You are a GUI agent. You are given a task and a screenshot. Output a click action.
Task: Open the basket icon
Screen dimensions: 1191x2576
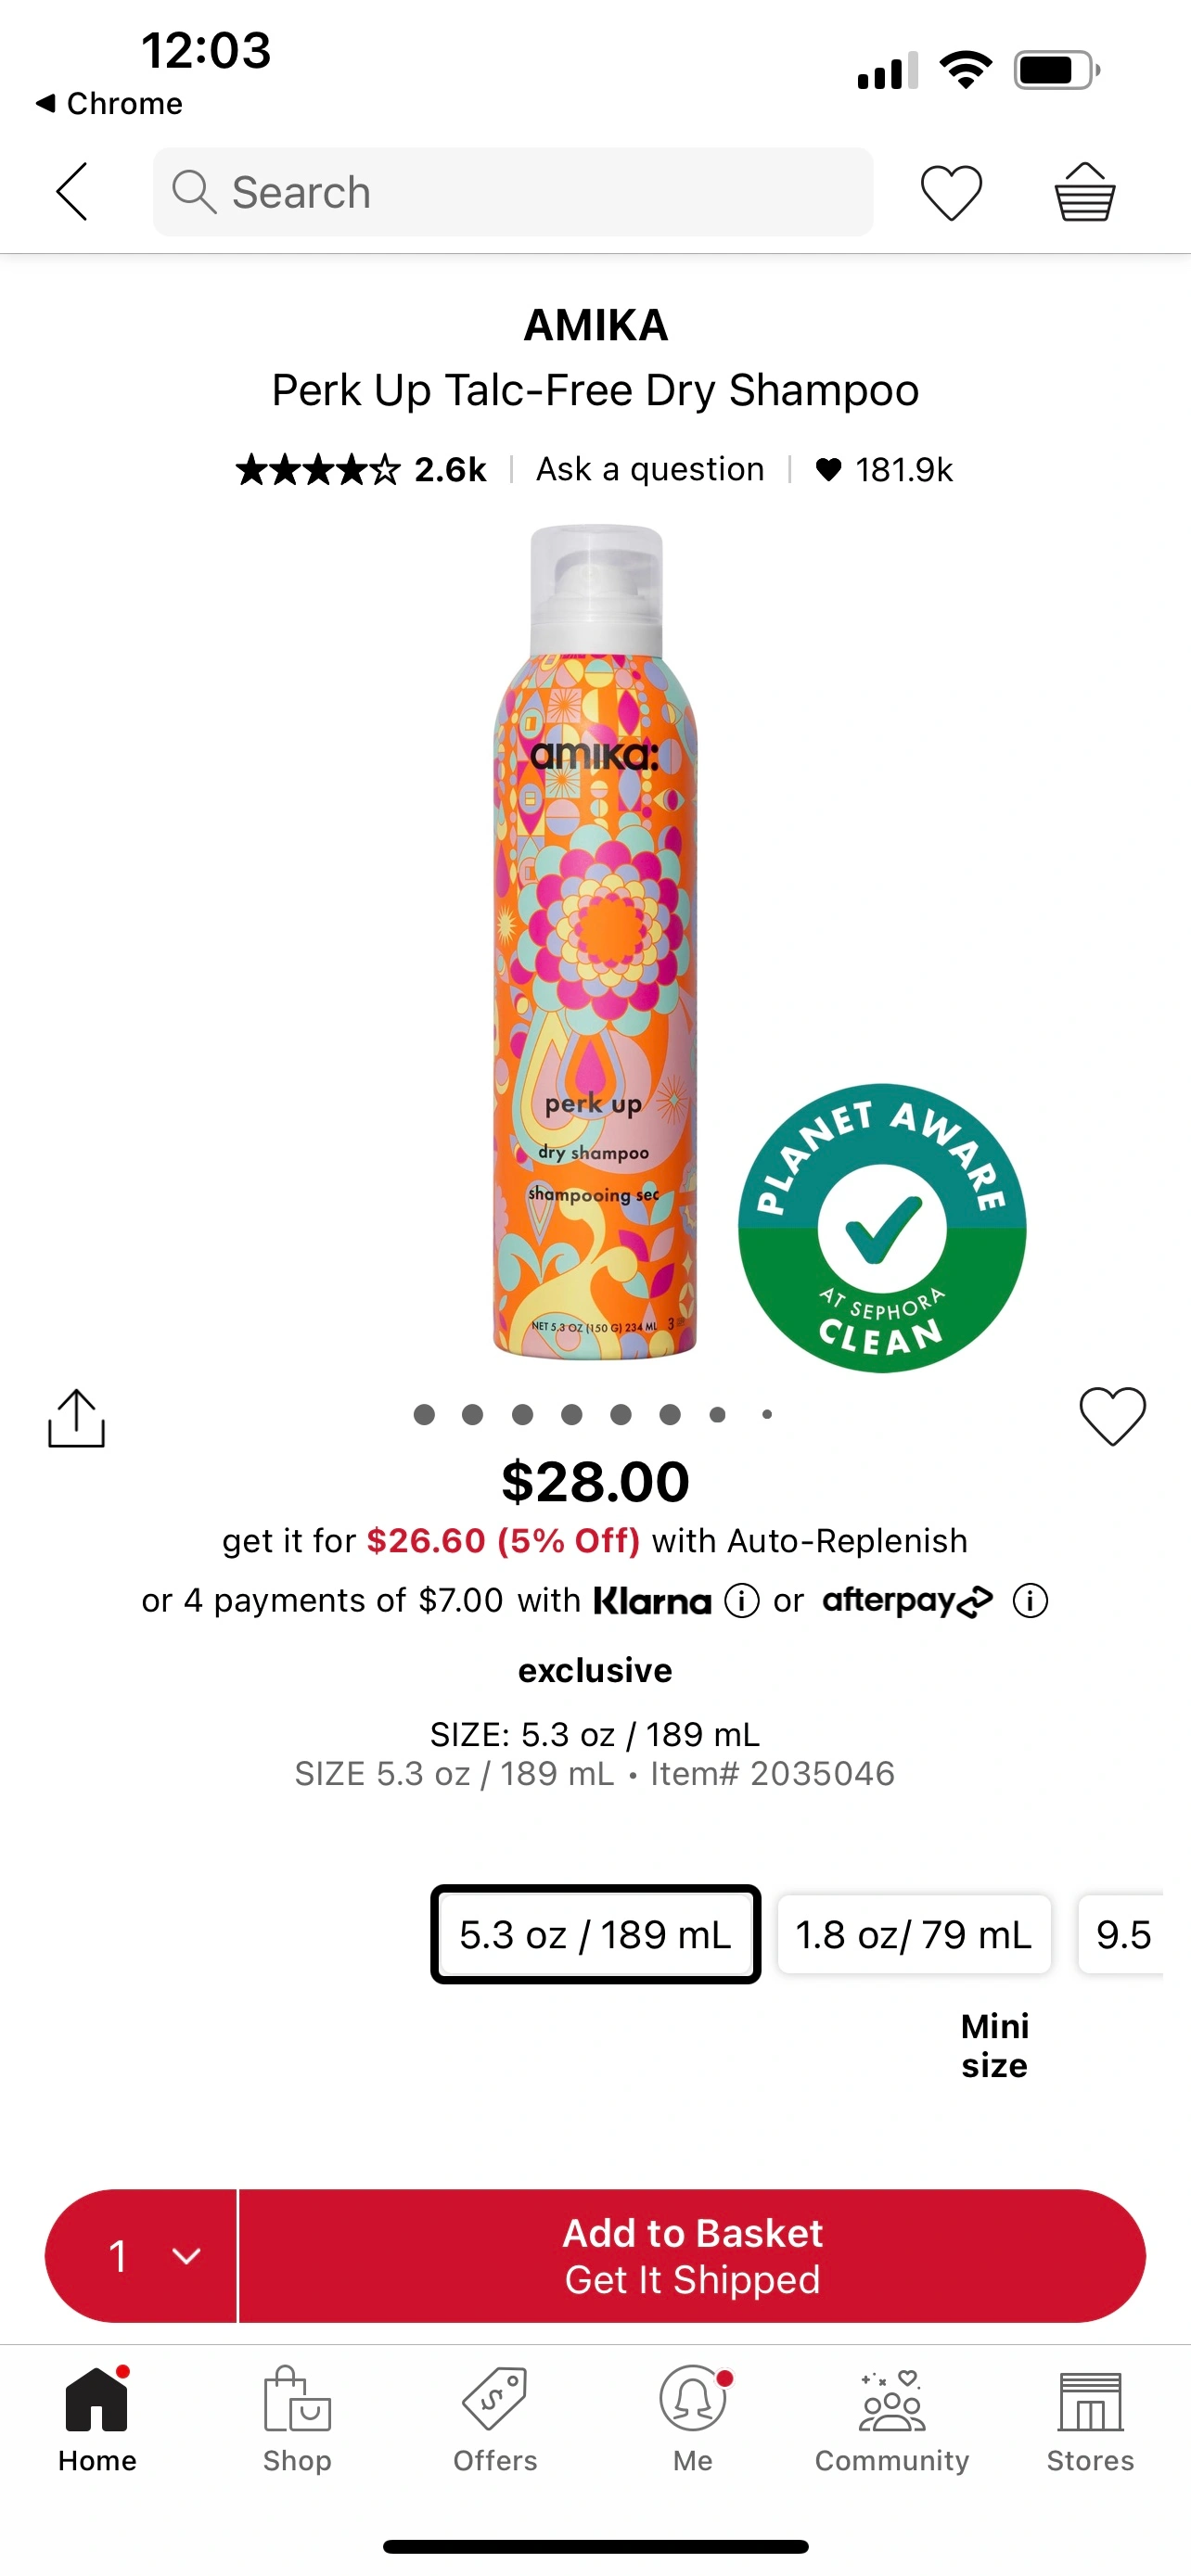click(1085, 191)
